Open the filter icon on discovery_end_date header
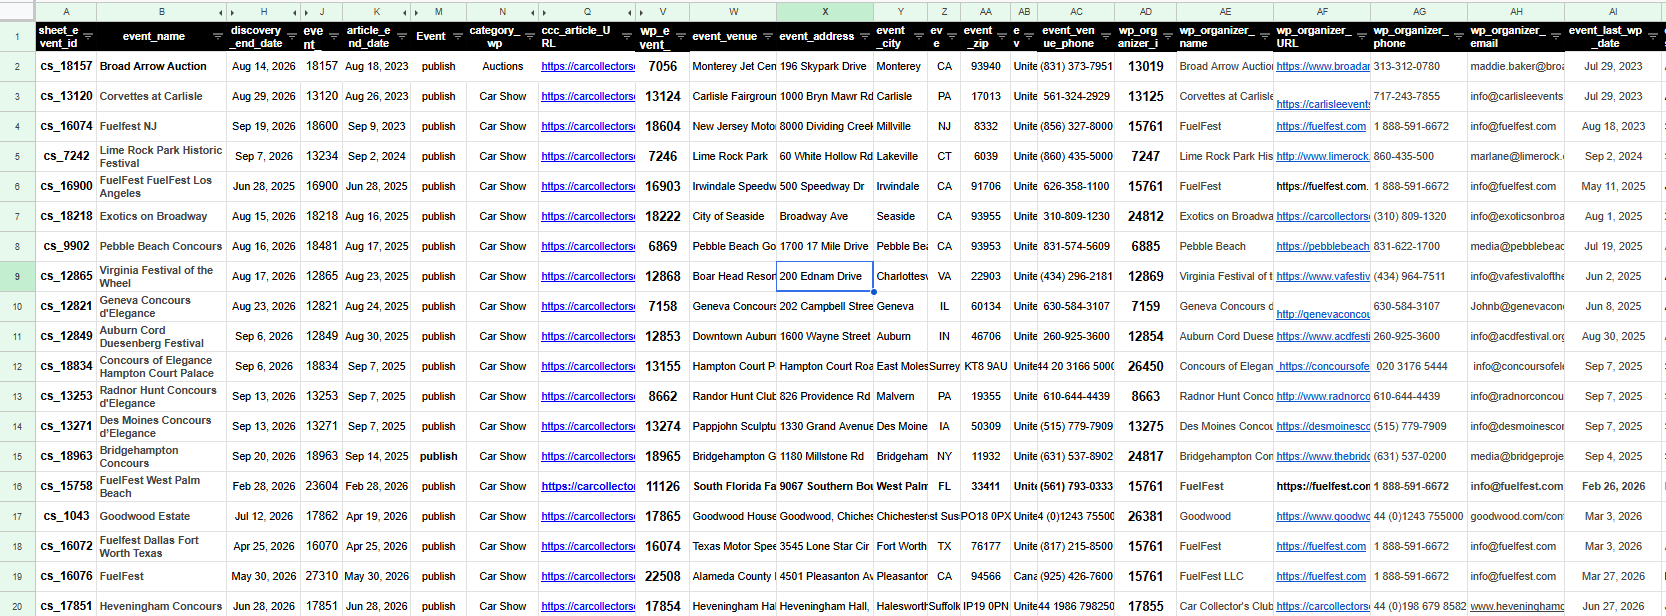Image resolution: width=1666 pixels, height=616 pixels. [294, 36]
